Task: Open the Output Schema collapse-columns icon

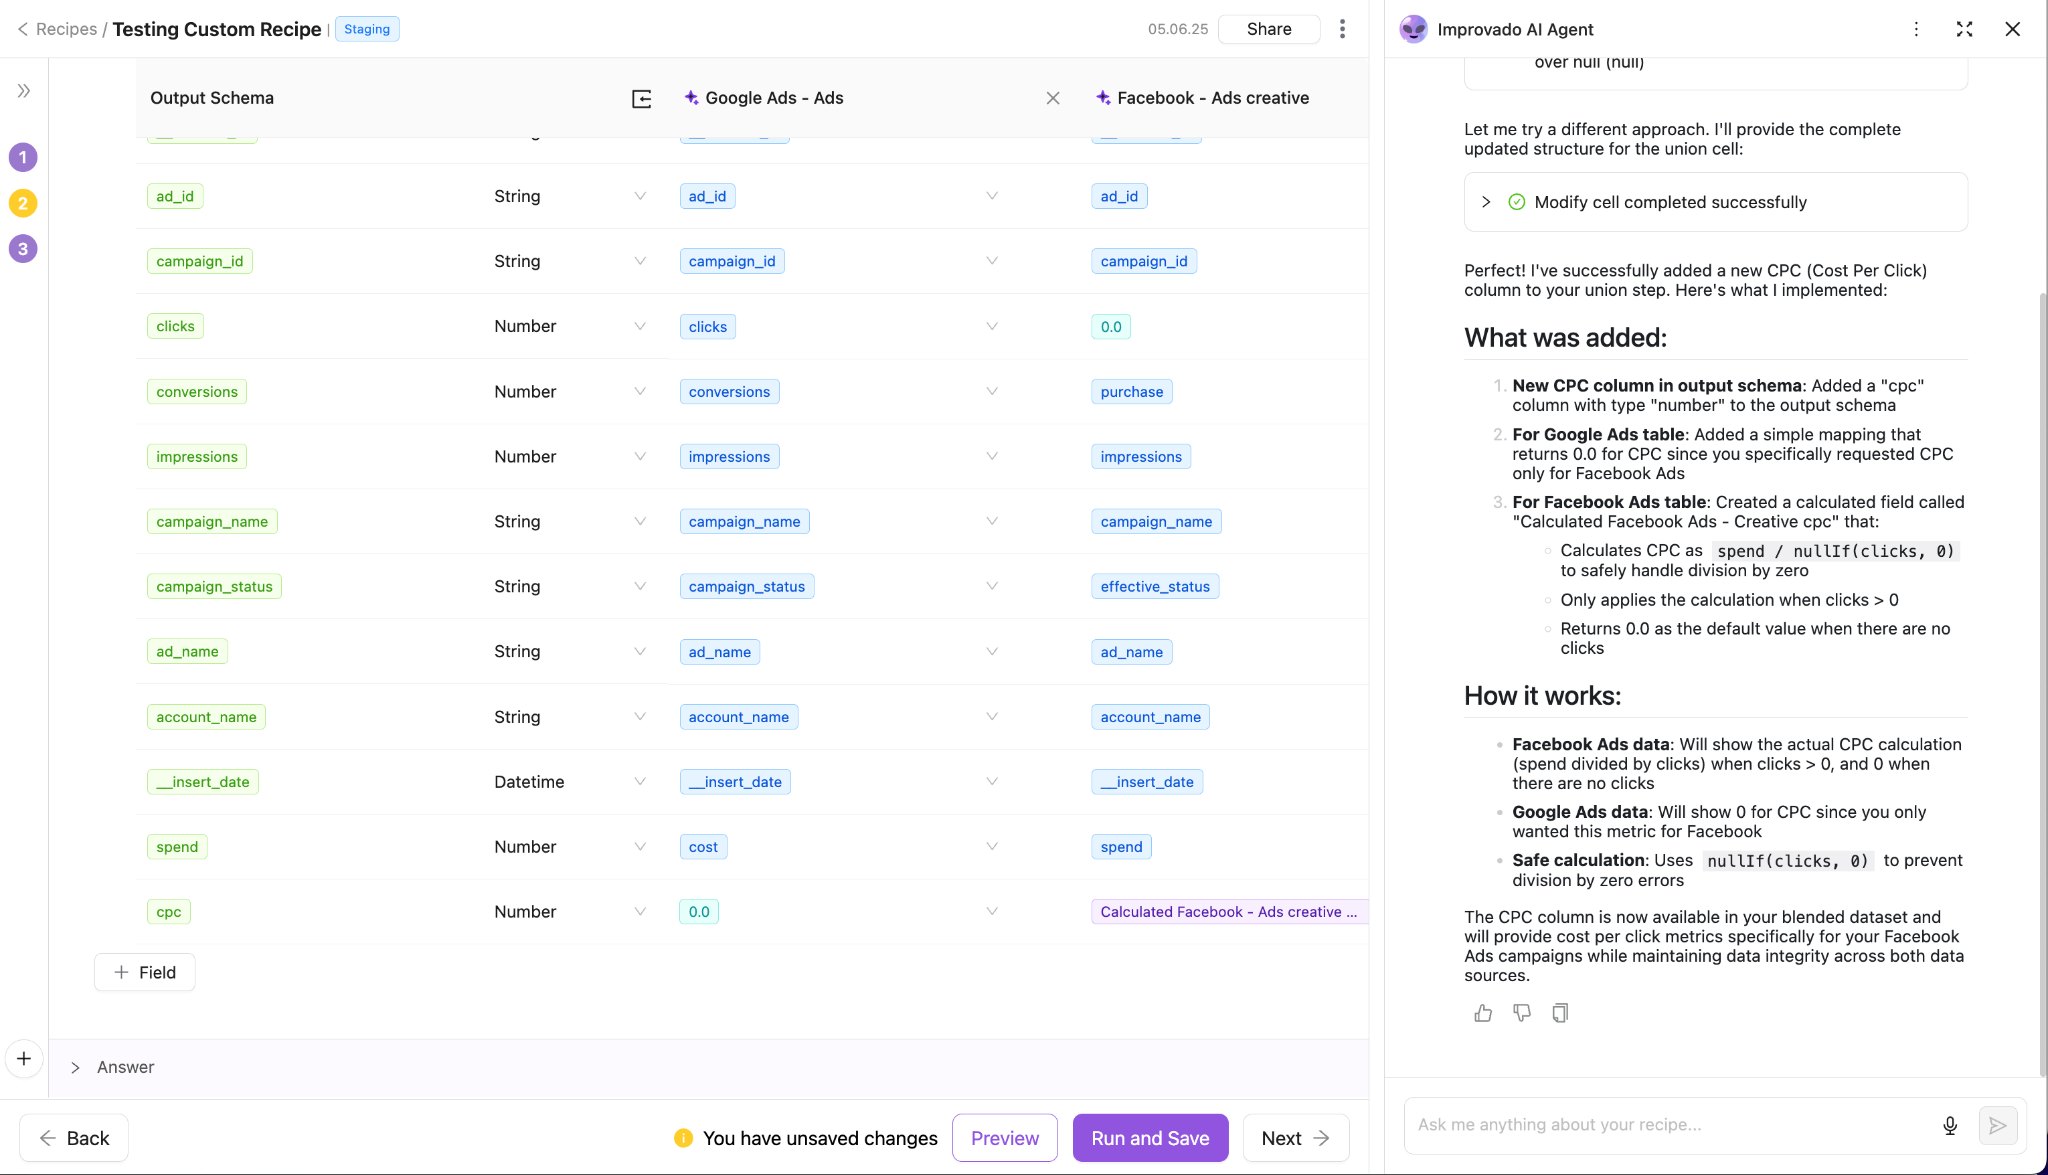Action: (x=641, y=98)
